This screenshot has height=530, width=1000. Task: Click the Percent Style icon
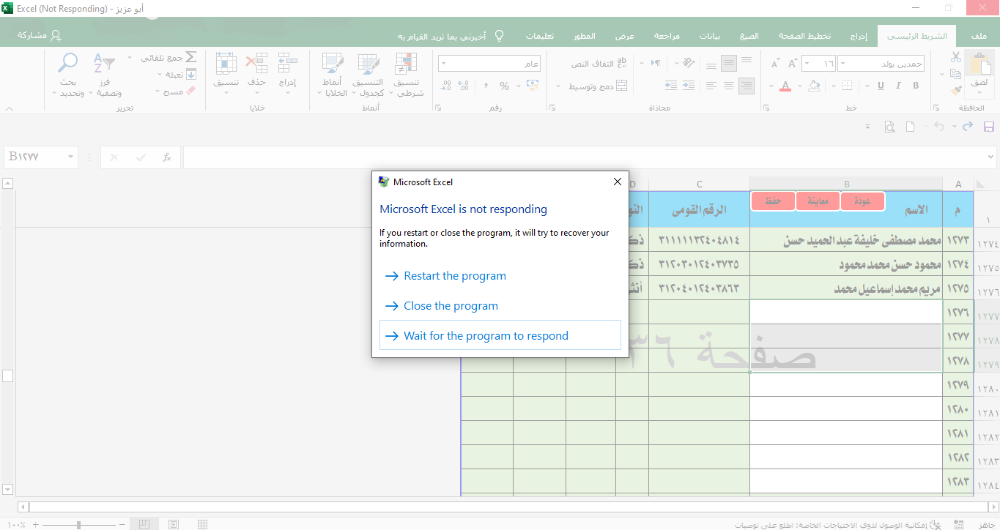point(504,85)
